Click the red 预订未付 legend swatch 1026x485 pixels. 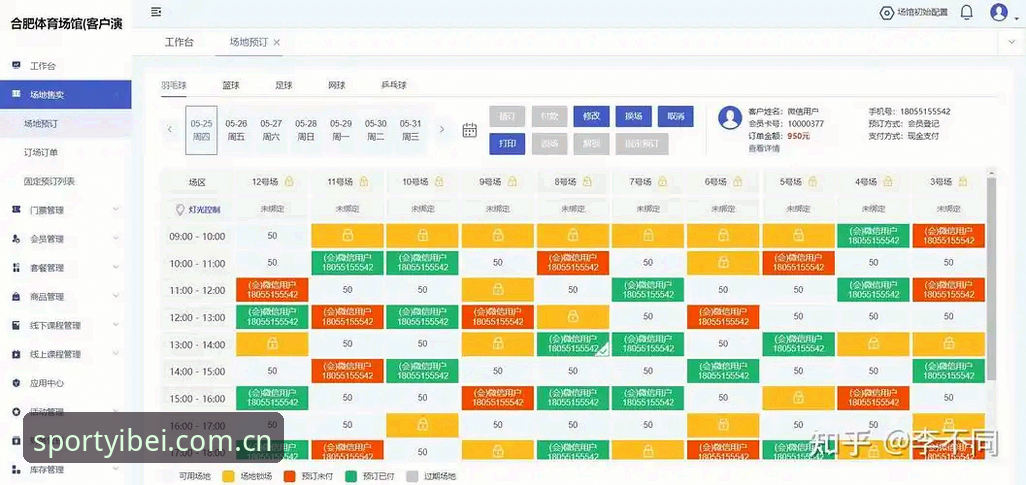coord(289,476)
